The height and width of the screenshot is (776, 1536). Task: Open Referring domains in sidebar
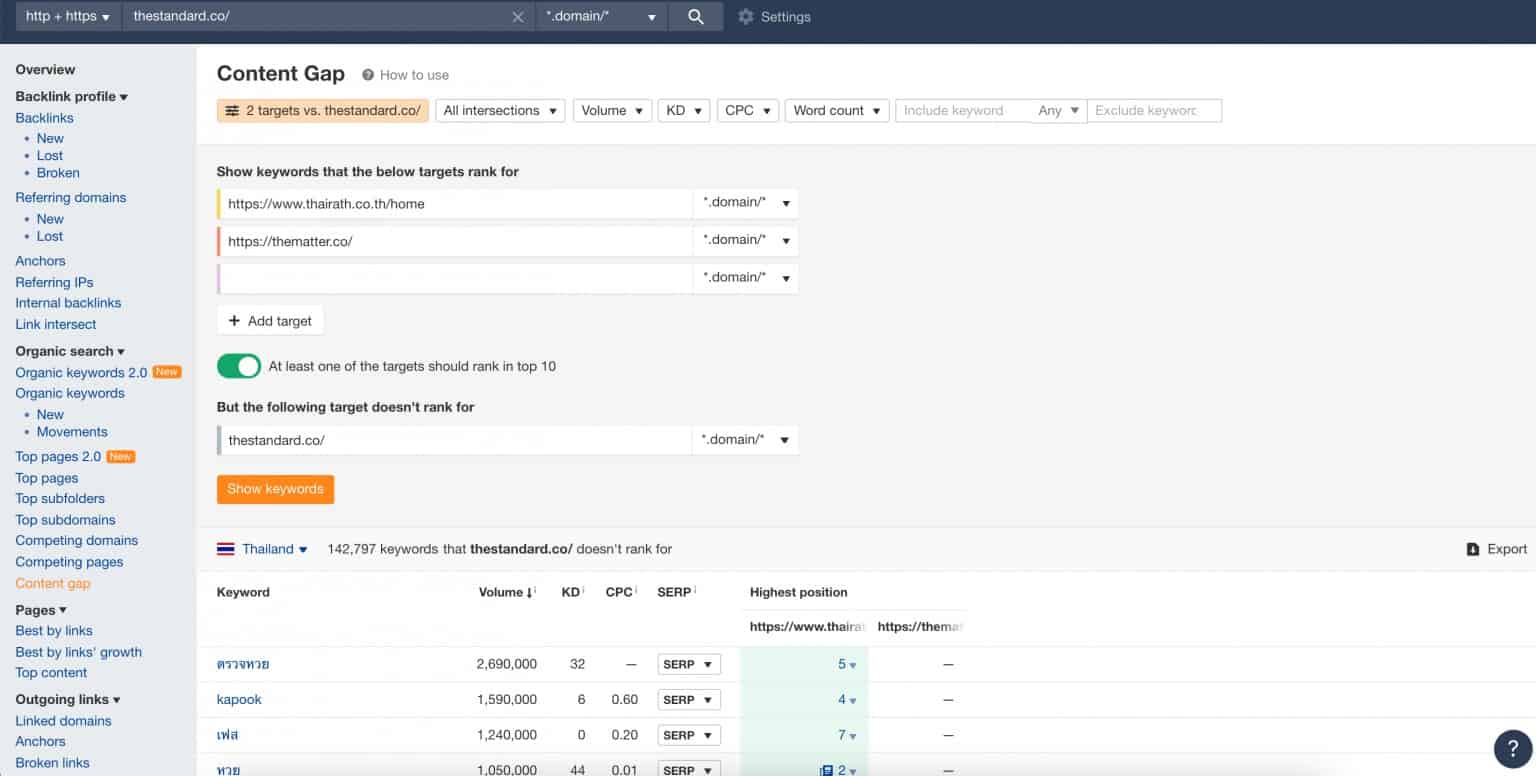tap(71, 197)
